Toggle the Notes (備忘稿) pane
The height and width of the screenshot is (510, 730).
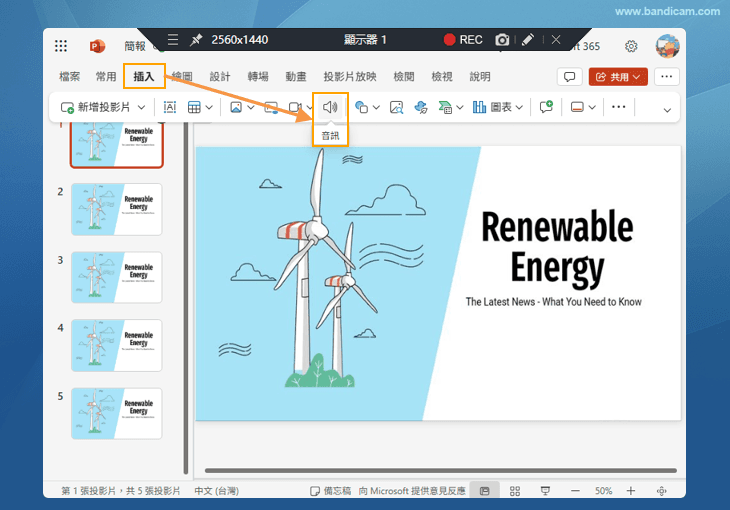[x=330, y=491]
